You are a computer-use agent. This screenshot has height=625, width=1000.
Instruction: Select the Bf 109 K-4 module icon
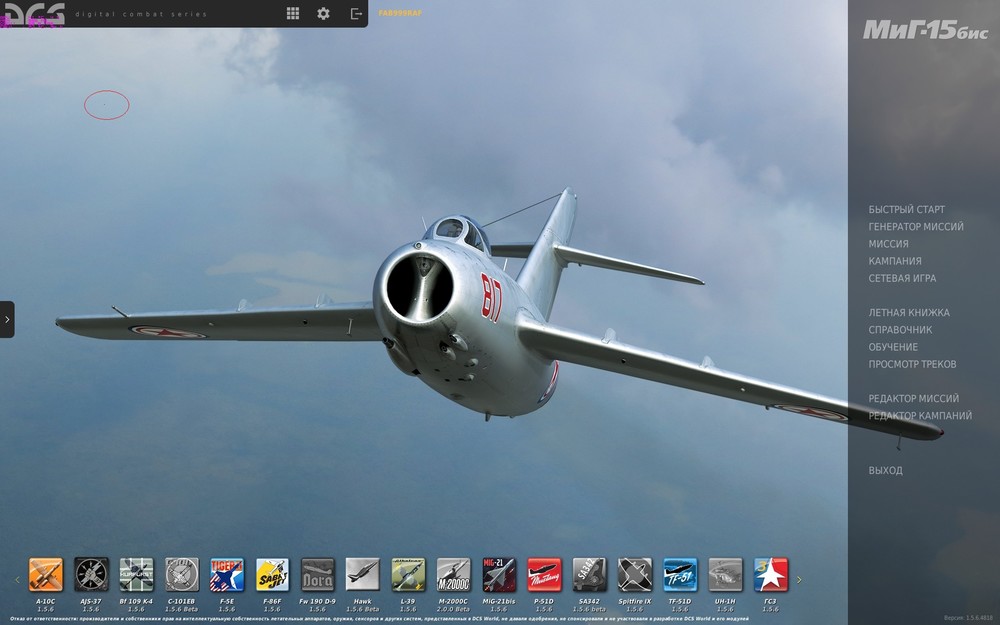click(136, 575)
